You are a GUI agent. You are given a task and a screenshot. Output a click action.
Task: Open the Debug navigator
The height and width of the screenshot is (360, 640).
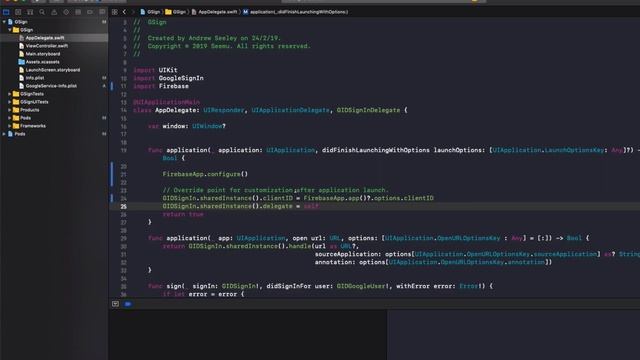pos(78,12)
